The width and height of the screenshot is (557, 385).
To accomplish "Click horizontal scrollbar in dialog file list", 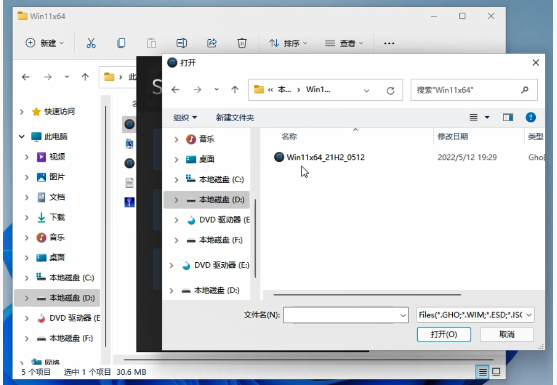I will point(367,295).
